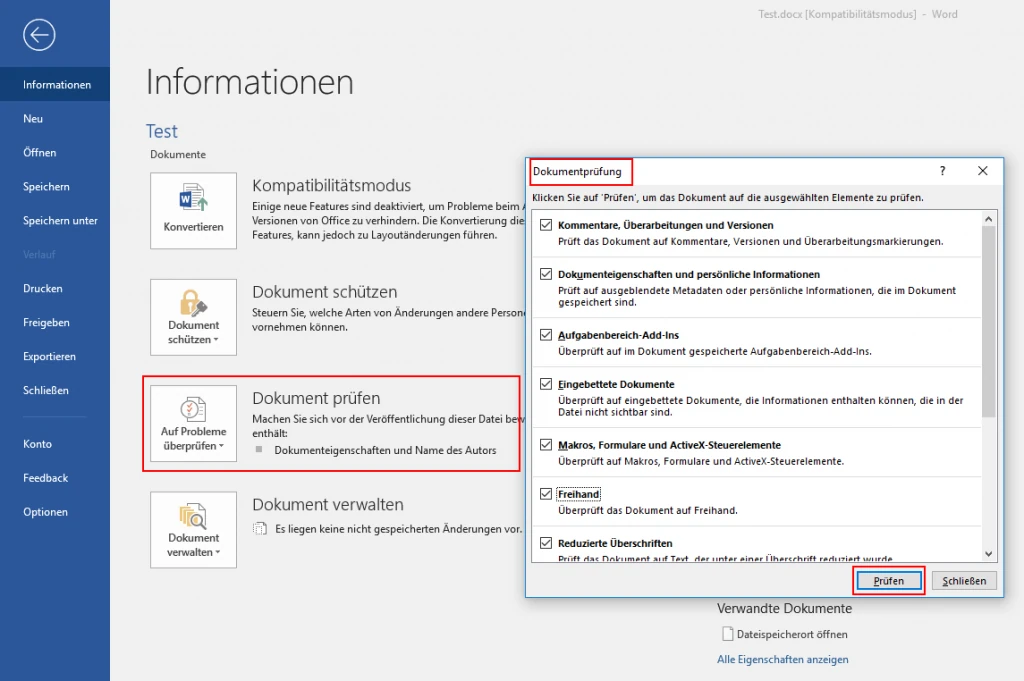Toggle Kommentare, Überarbeitungen und Versionen checkbox
Viewport: 1024px width, 681px height.
point(546,225)
